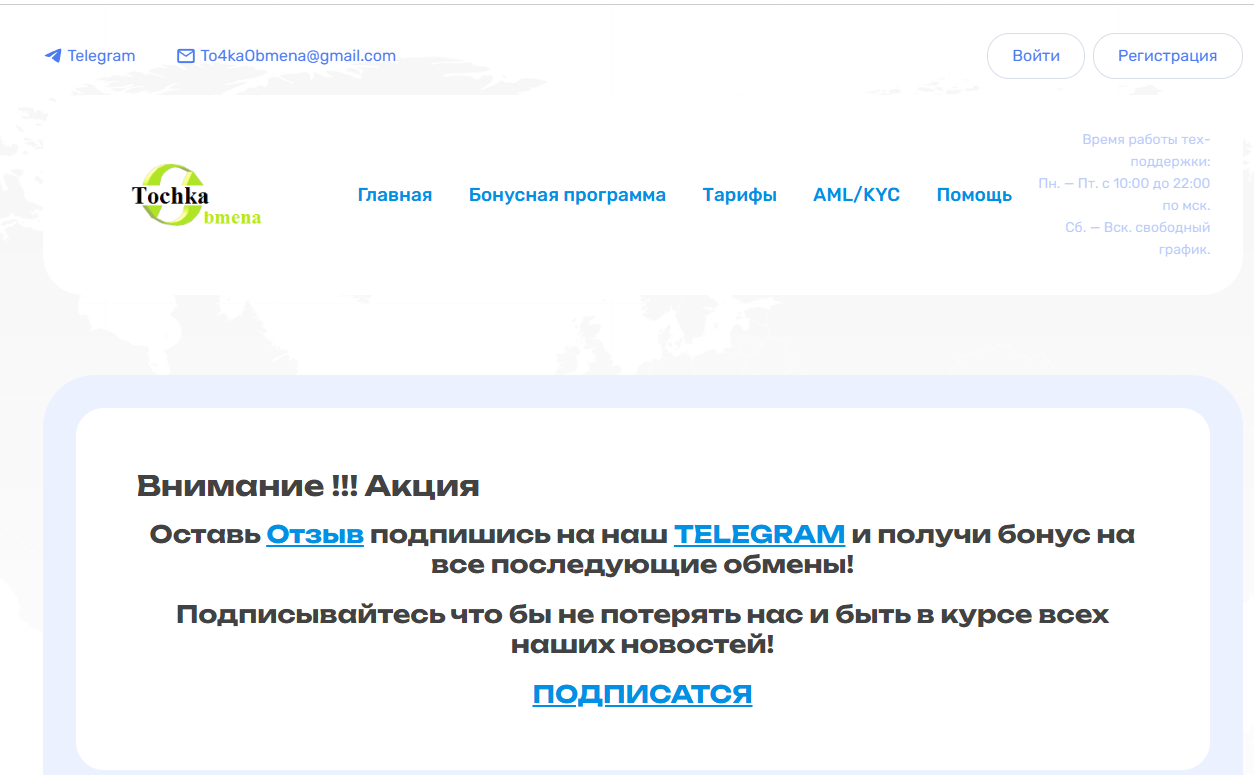Open the AML/KYC menu item

tap(857, 195)
